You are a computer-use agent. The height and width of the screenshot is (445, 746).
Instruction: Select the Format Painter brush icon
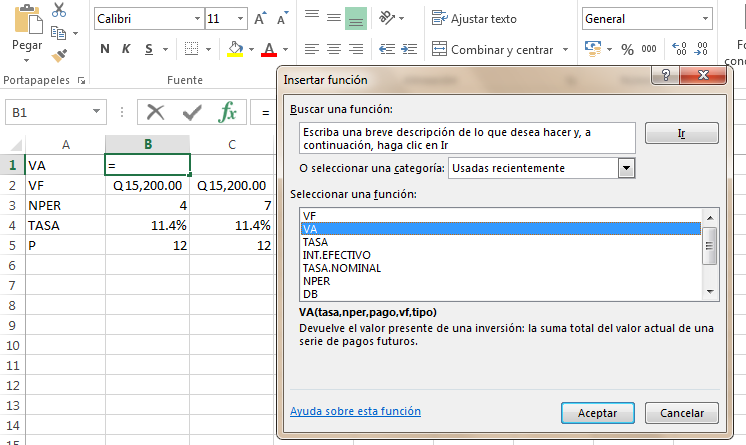click(59, 55)
